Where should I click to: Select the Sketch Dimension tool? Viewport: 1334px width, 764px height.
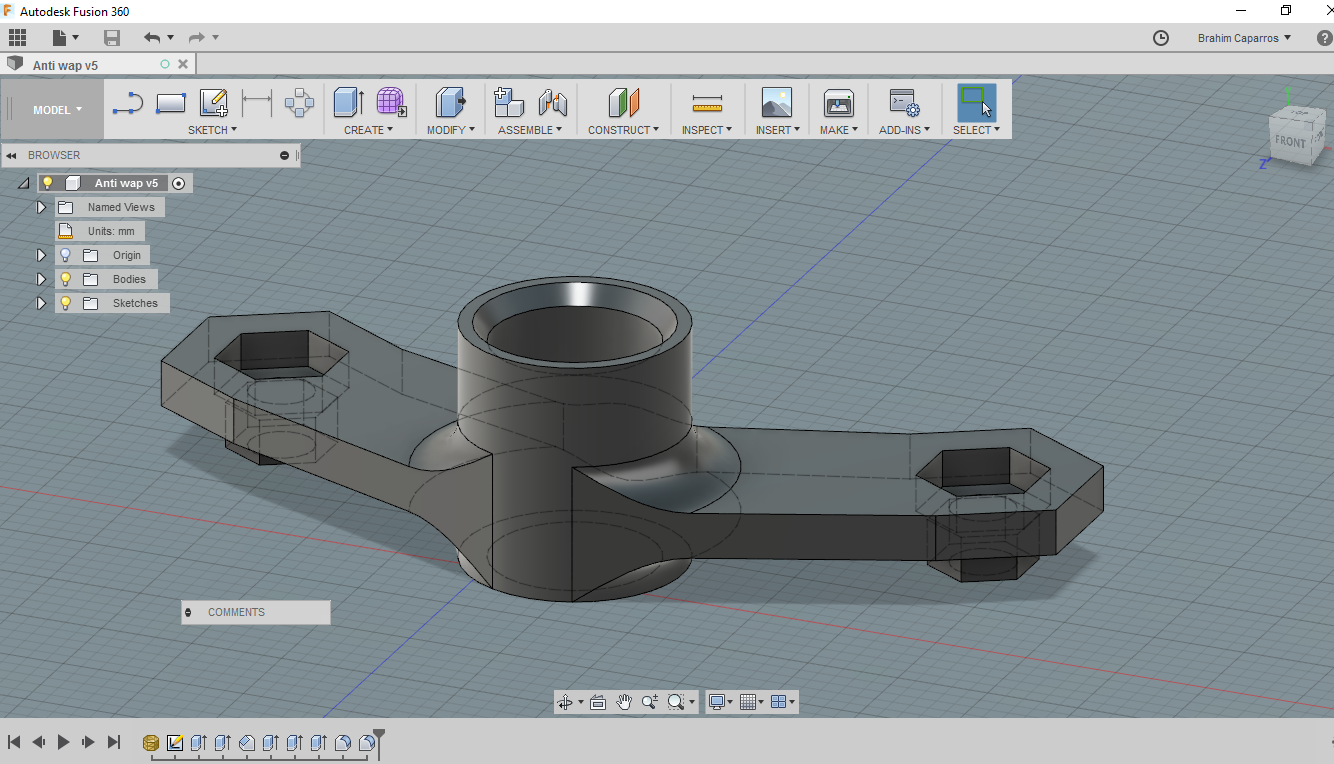click(257, 102)
